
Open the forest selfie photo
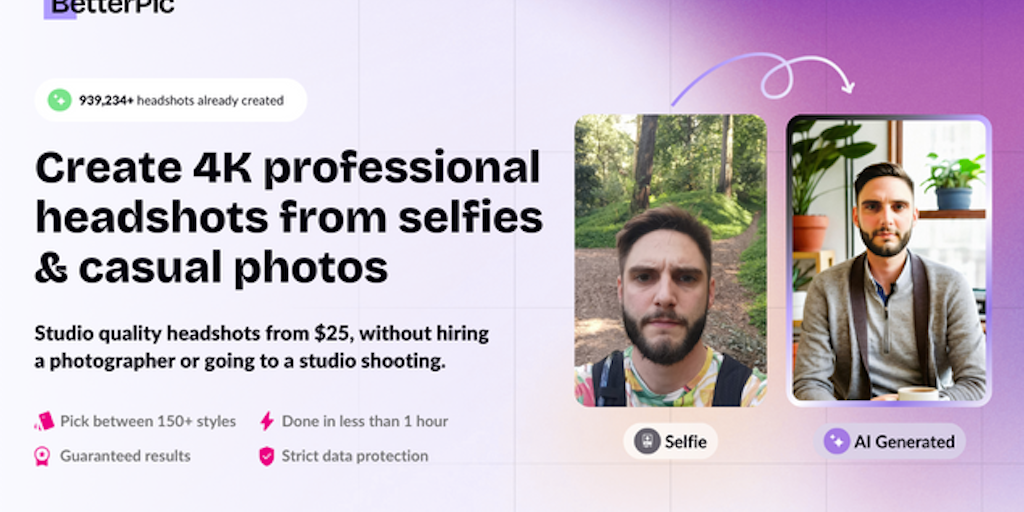671,261
